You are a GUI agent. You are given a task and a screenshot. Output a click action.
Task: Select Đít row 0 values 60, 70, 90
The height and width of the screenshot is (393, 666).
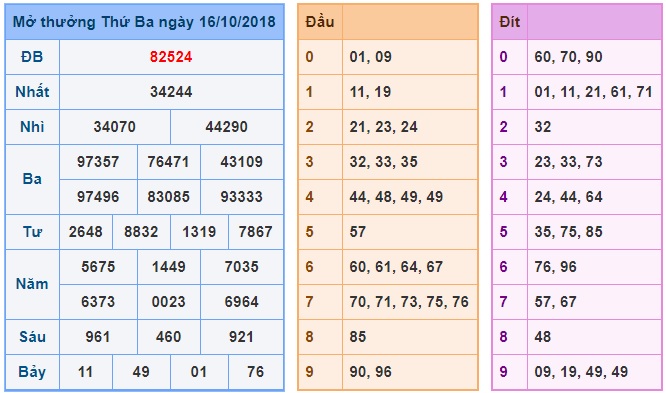(x=568, y=57)
